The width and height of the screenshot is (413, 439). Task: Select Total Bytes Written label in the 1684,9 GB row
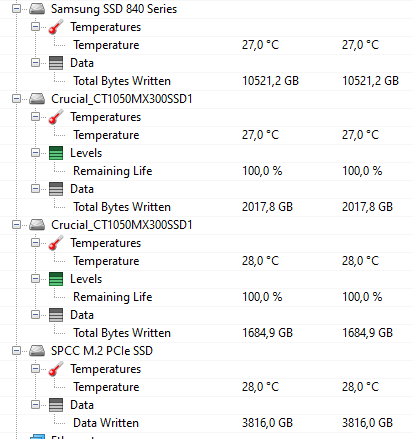pyautogui.click(x=122, y=333)
